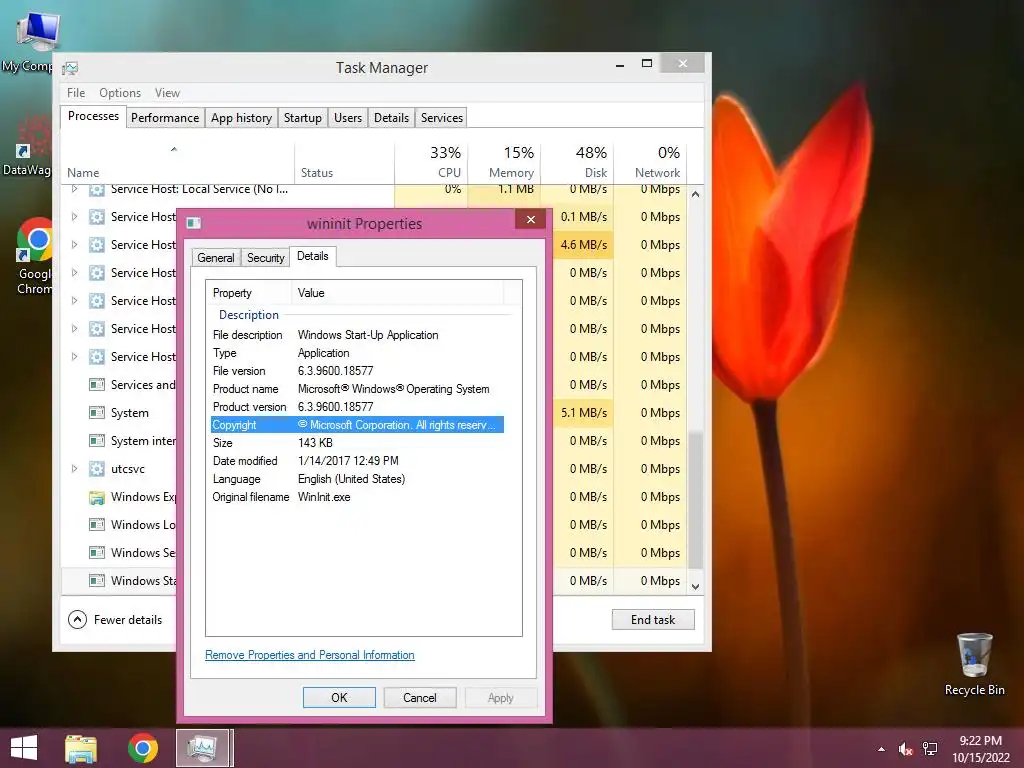This screenshot has height=768, width=1024.
Task: Switch to Task Manager's Details tab
Action: [391, 118]
